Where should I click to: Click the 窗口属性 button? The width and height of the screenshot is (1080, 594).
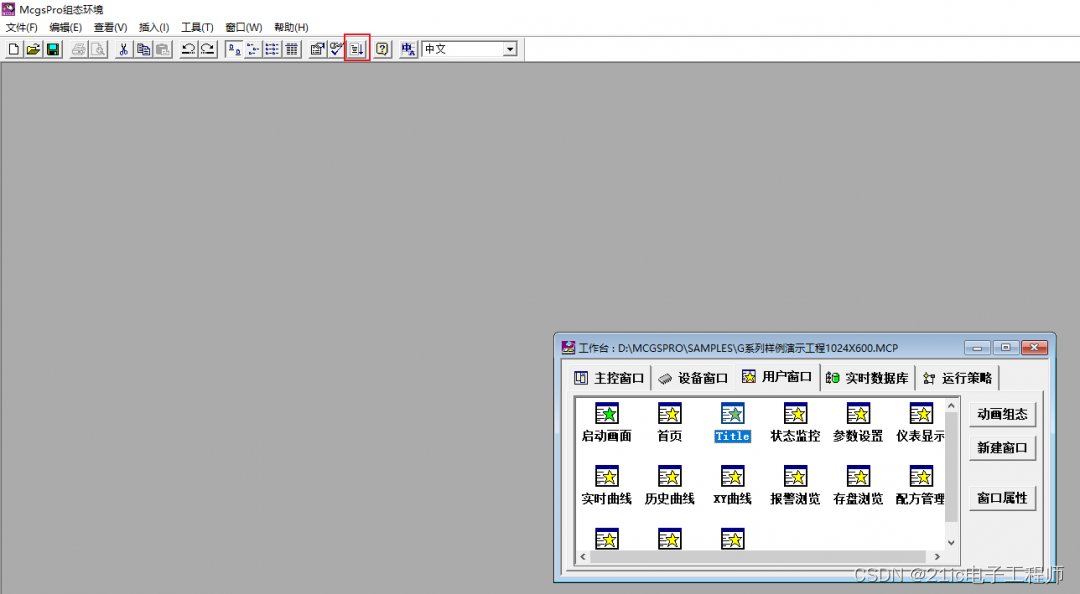click(1002, 498)
